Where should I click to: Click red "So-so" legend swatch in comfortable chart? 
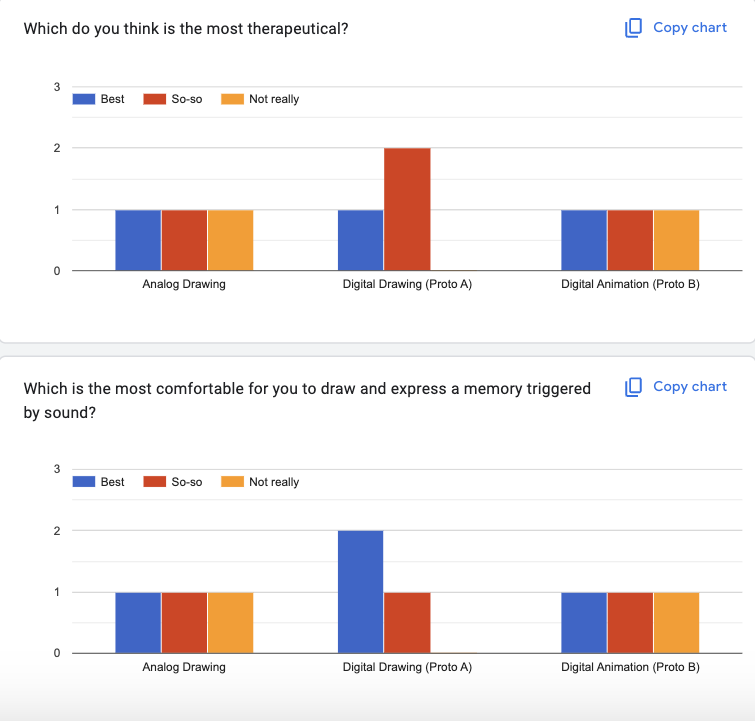pyautogui.click(x=155, y=482)
